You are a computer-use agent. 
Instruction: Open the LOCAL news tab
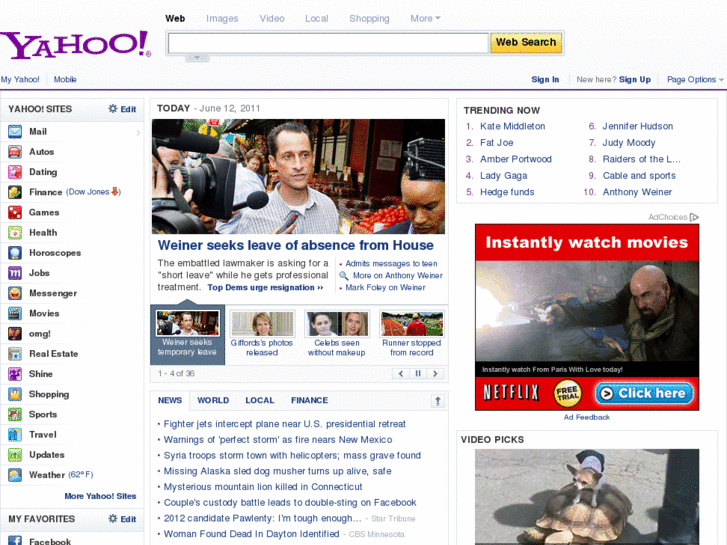(260, 400)
